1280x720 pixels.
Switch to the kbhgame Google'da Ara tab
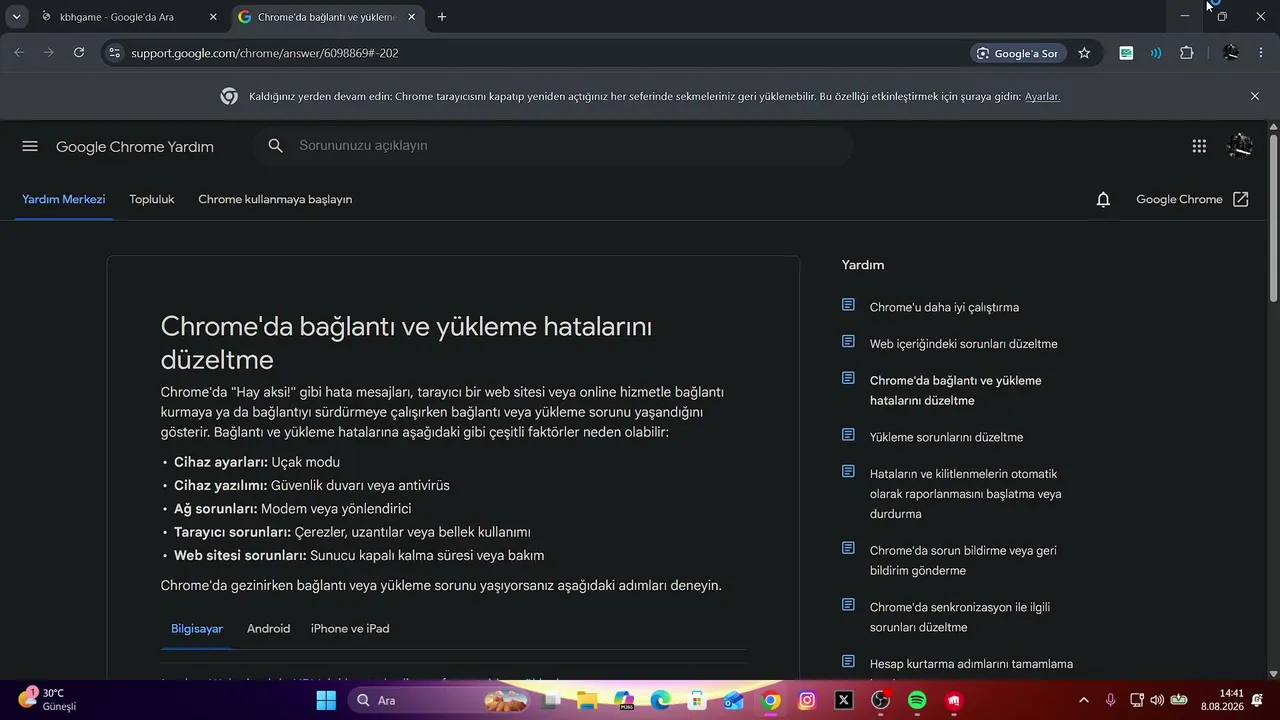pyautogui.click(x=128, y=17)
